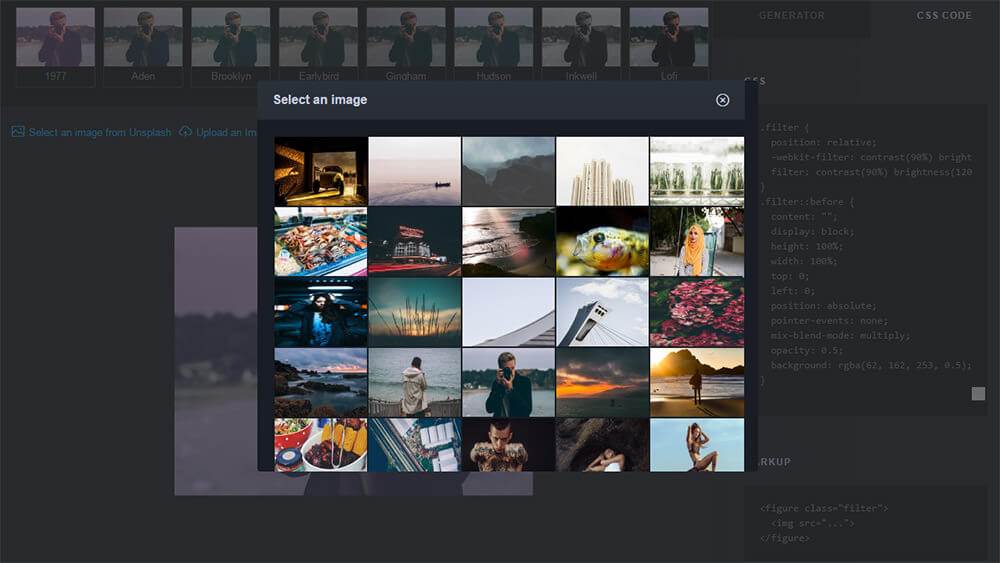The image size is (1000, 563).
Task: Choose the woman in bikini against sky photo
Action: [696, 445]
